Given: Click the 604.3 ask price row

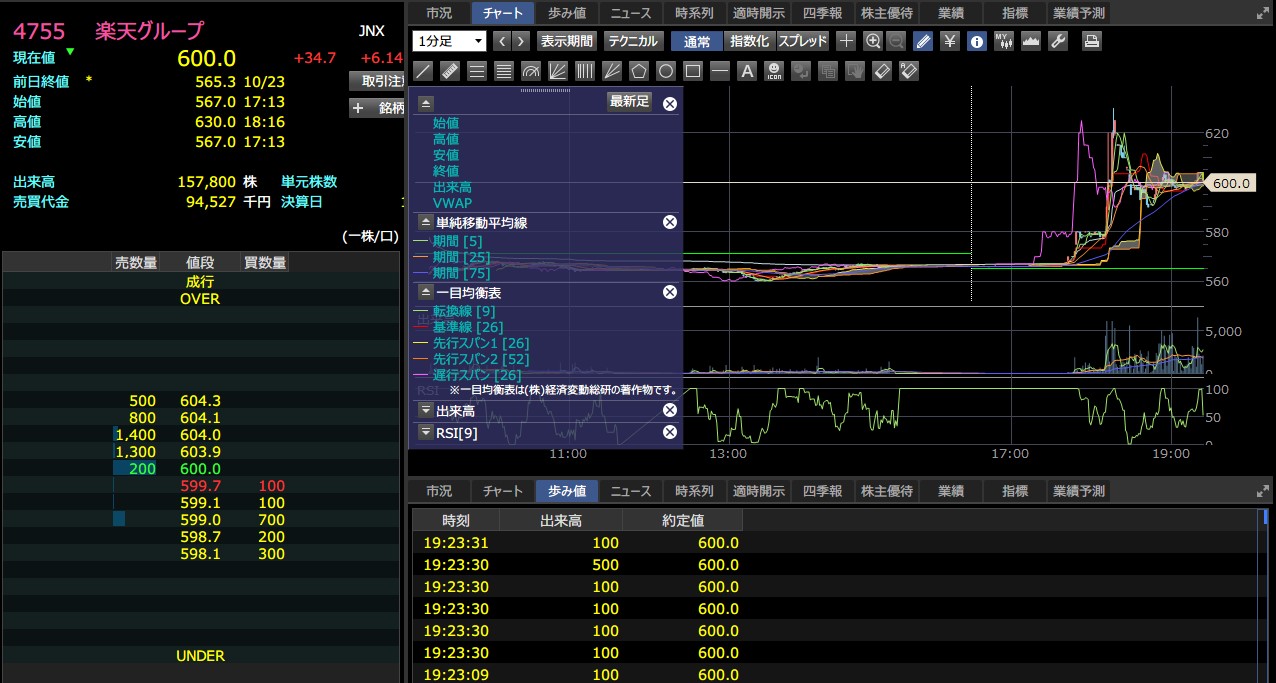Looking at the screenshot, I should (200, 400).
